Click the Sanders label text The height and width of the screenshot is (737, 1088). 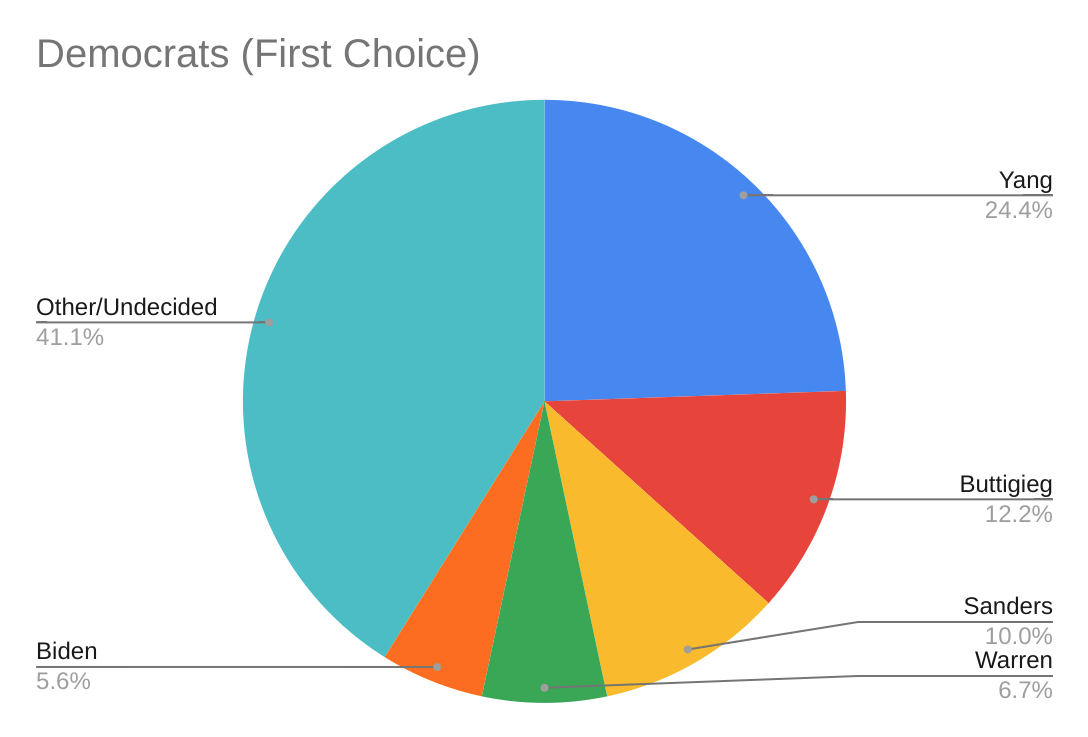1008,606
